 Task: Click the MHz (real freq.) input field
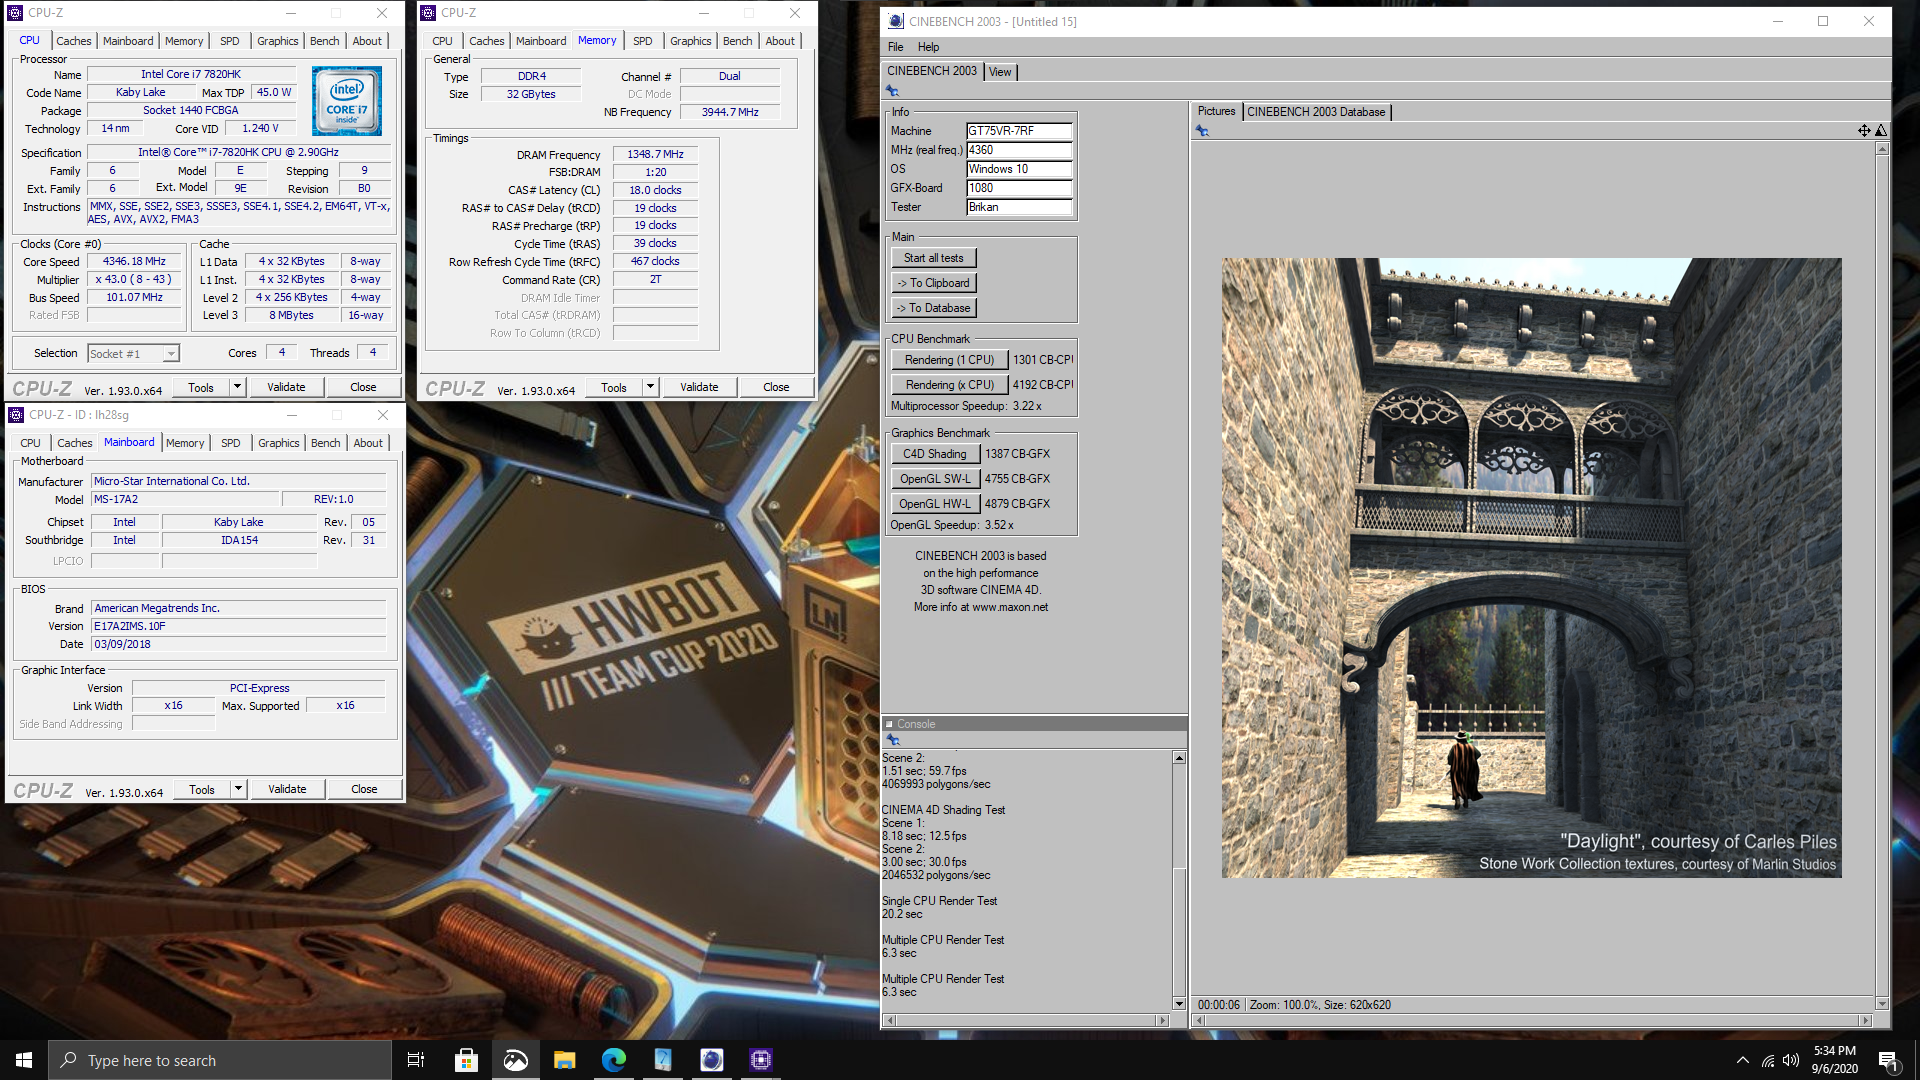[1019, 150]
